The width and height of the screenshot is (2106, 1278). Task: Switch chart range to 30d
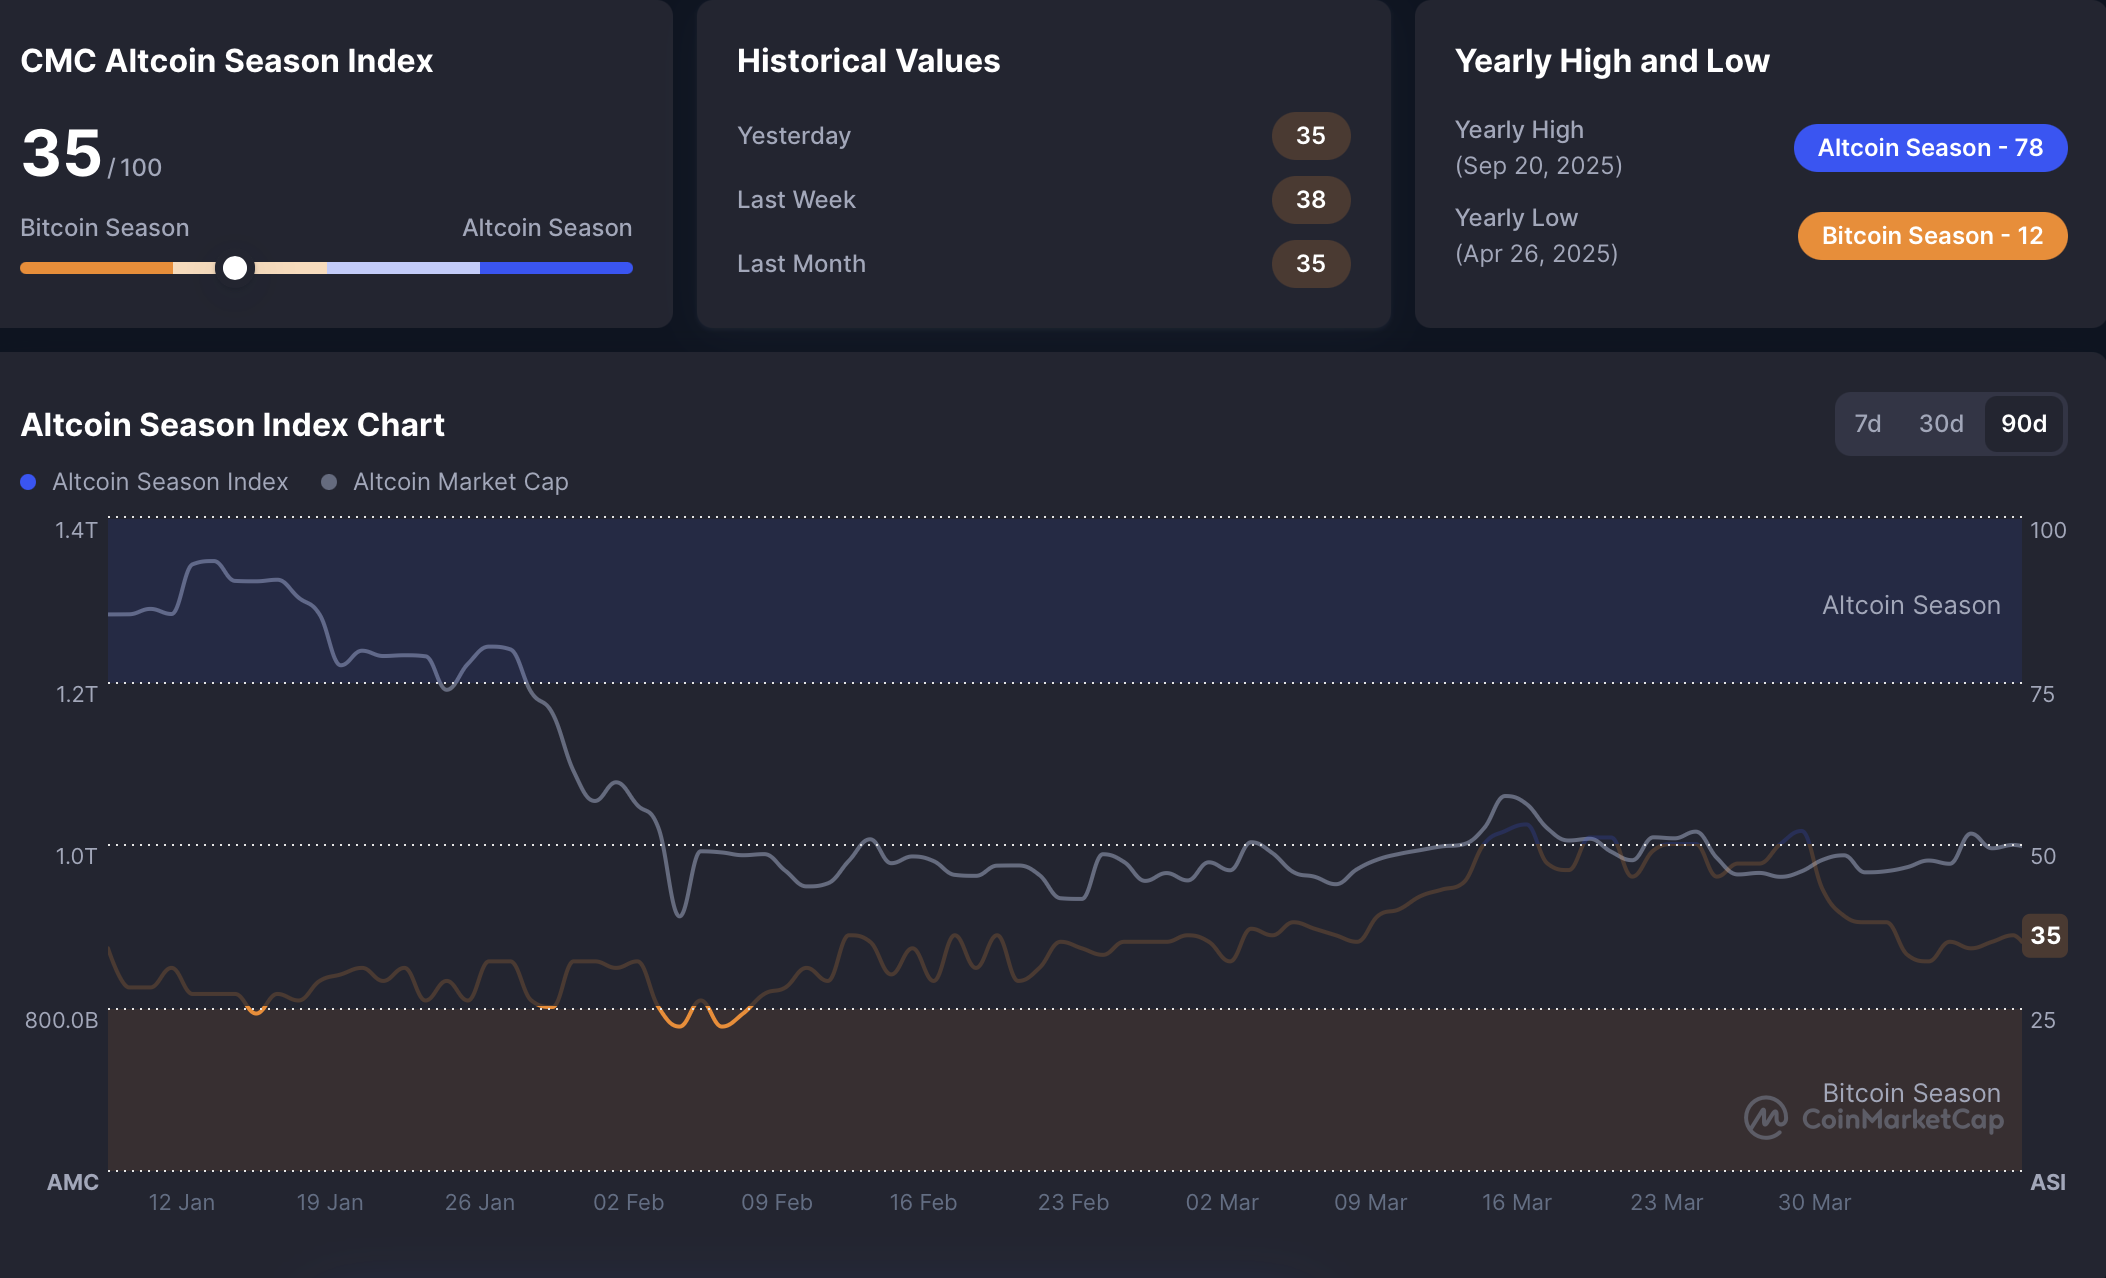(1941, 424)
